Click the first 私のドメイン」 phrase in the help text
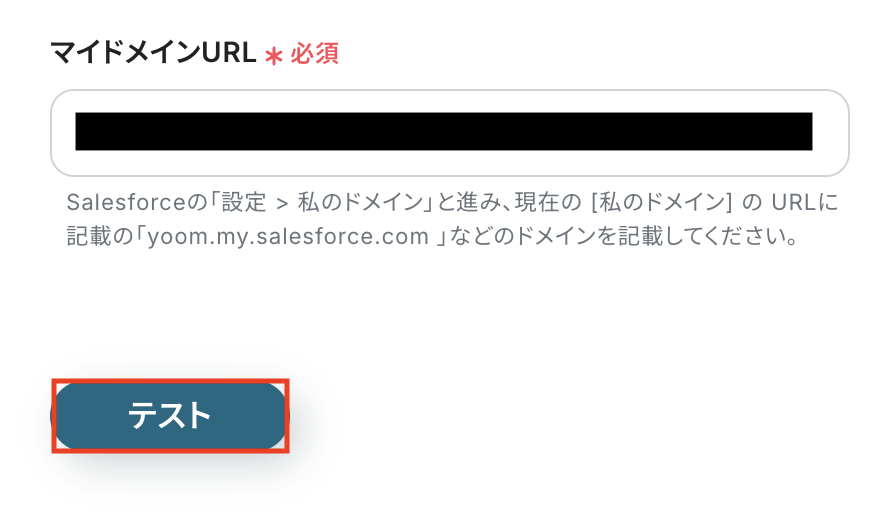The image size is (896, 512). point(365,202)
